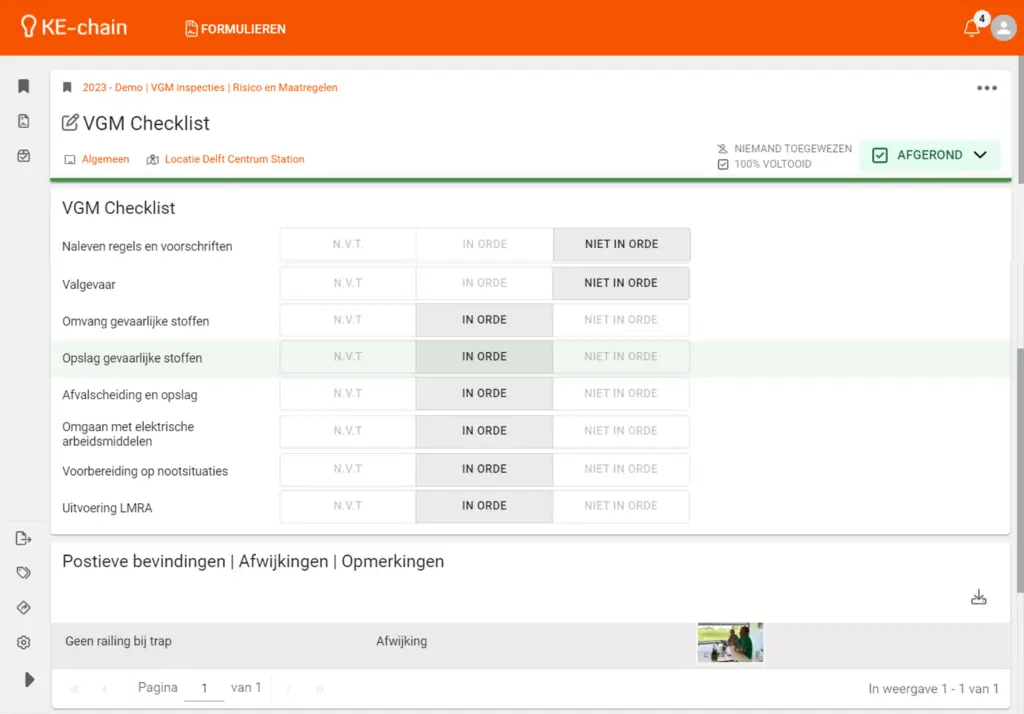Click the notifications bell icon

click(x=971, y=29)
